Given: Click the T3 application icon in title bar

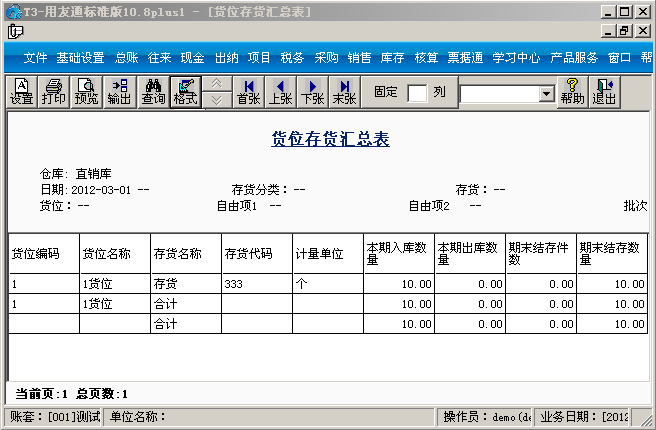Looking at the screenshot, I should (x=13, y=12).
